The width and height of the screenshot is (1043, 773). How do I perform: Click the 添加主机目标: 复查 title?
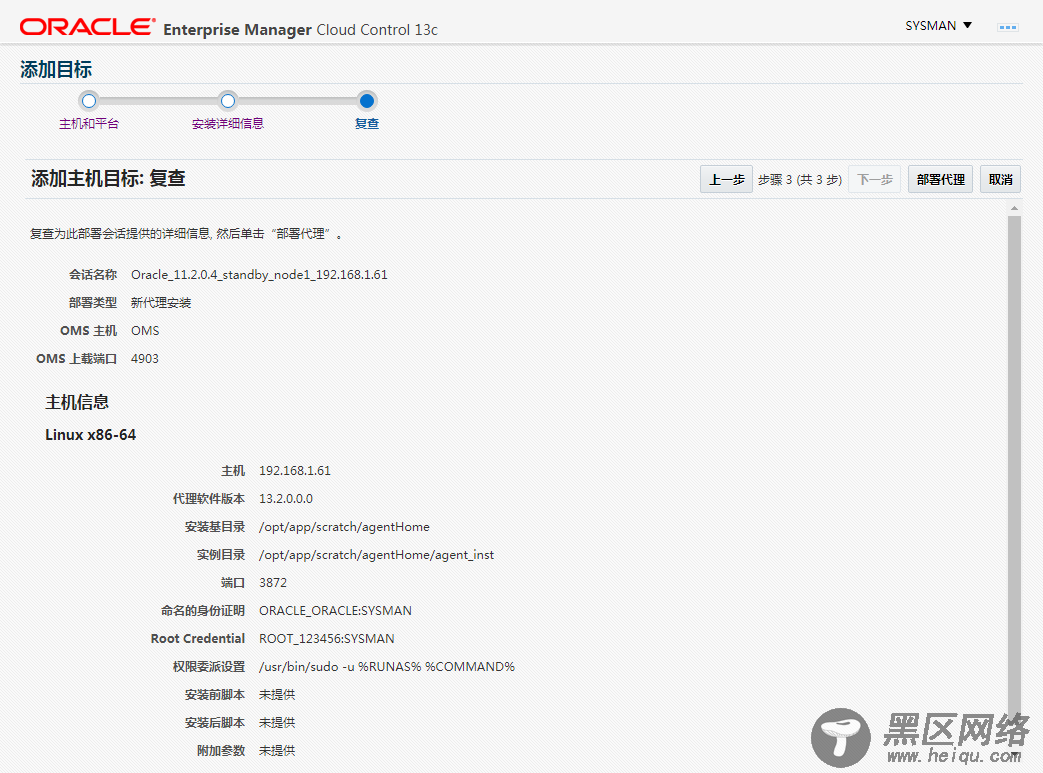[x=108, y=178]
